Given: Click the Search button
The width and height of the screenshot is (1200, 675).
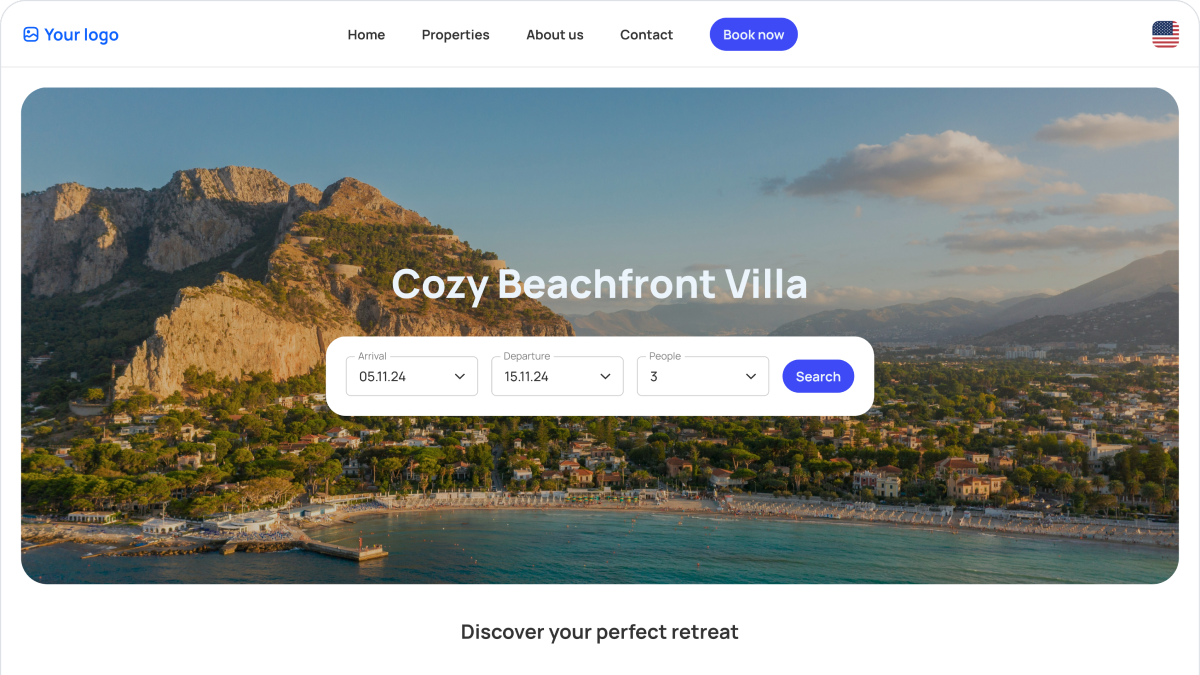Looking at the screenshot, I should [818, 376].
